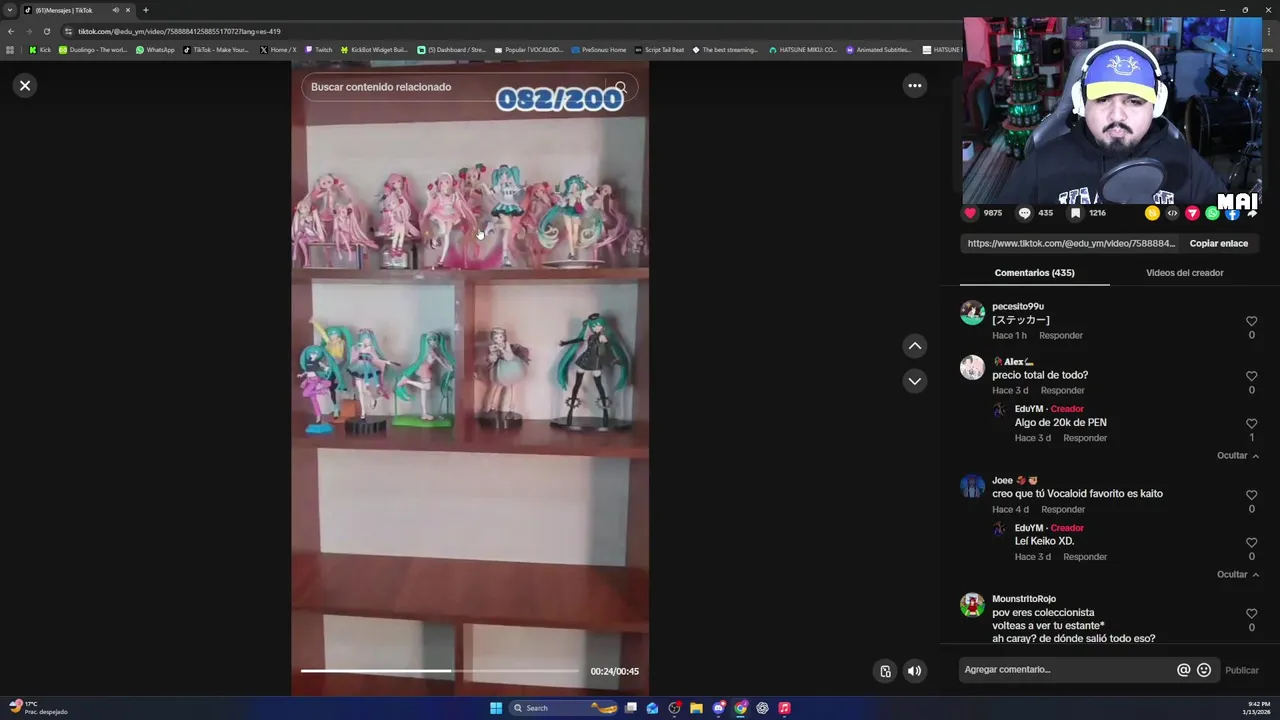1280x720 pixels.
Task: Reply to Joee's comment
Action: coord(1062,510)
